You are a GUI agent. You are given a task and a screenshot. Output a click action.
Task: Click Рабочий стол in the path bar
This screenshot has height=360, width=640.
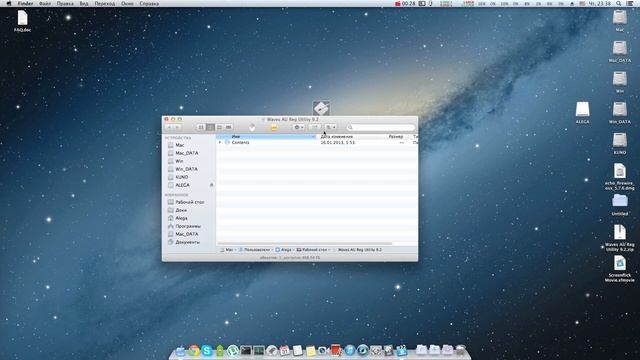312,249
